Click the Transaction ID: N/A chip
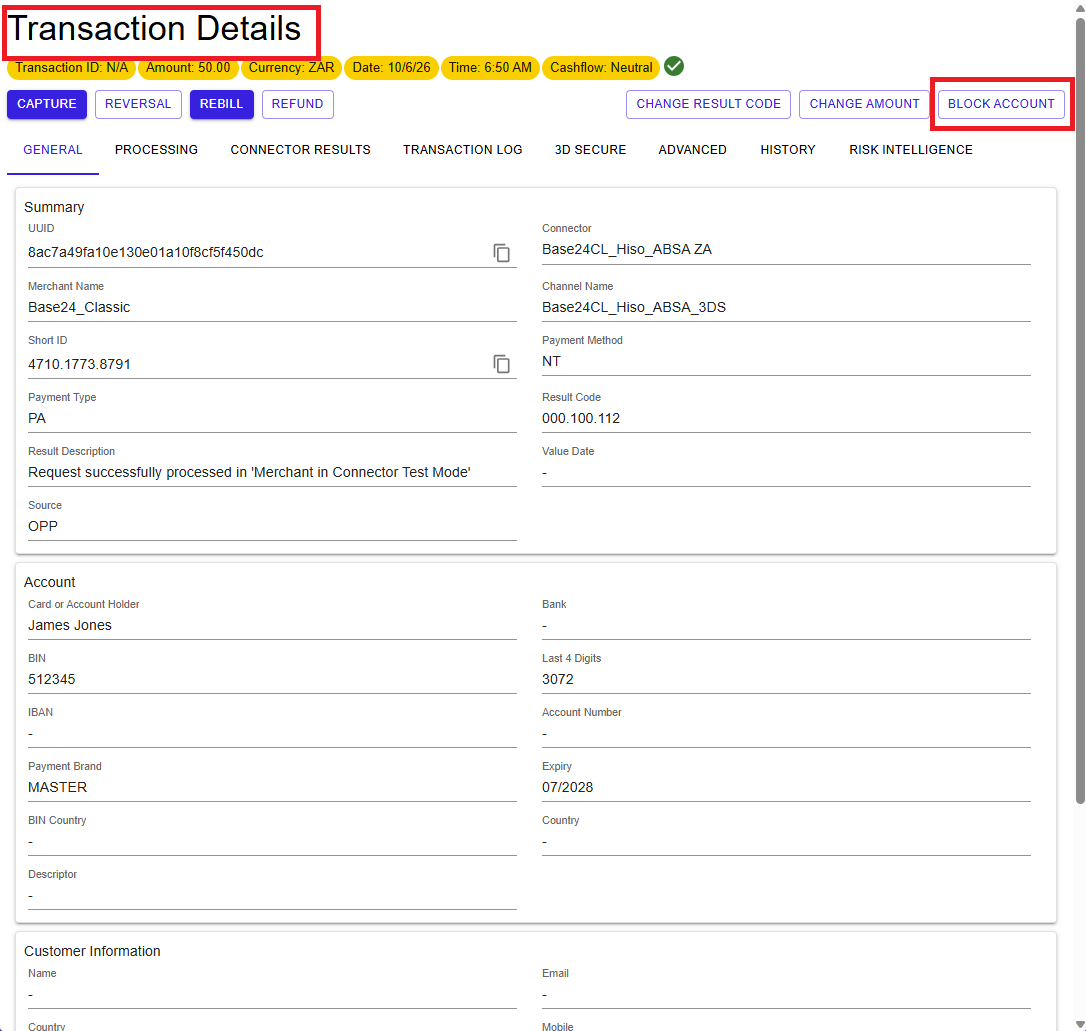The width and height of the screenshot is (1086, 1031). 72,67
